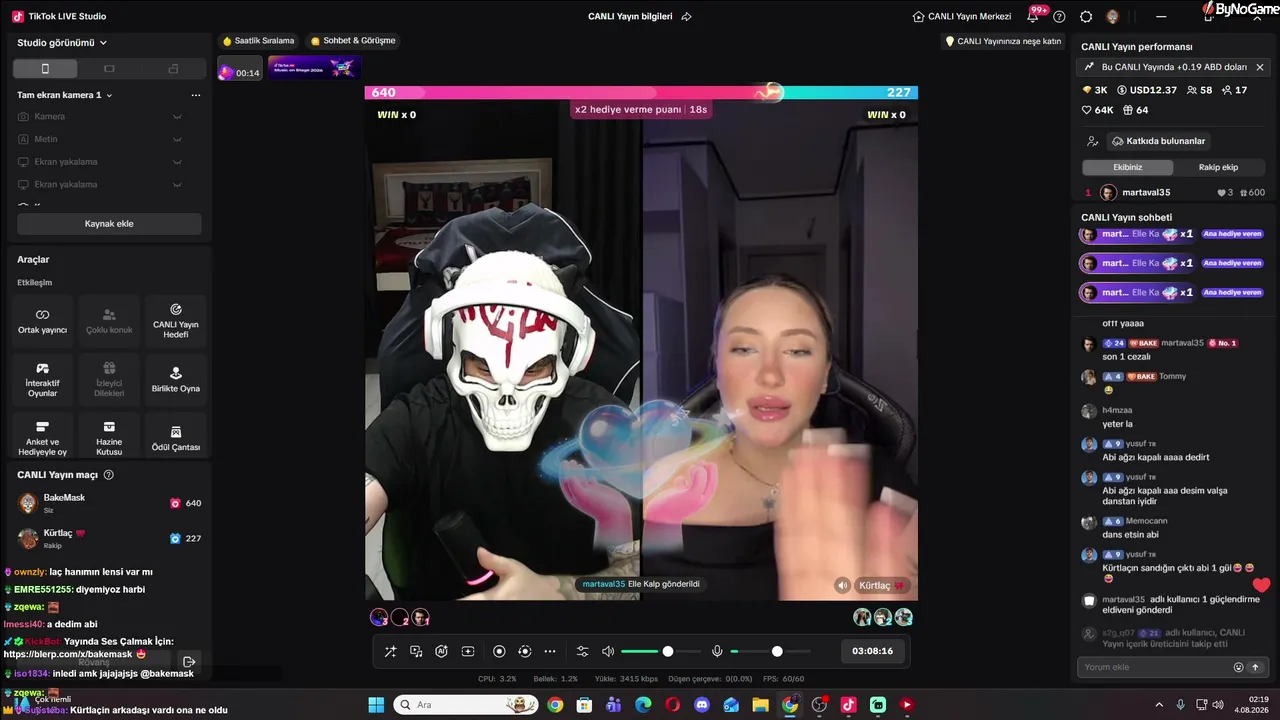Screen dimensions: 1280x720
Task: Open Katkıda bulunanlar contributors
Action: (1157, 141)
